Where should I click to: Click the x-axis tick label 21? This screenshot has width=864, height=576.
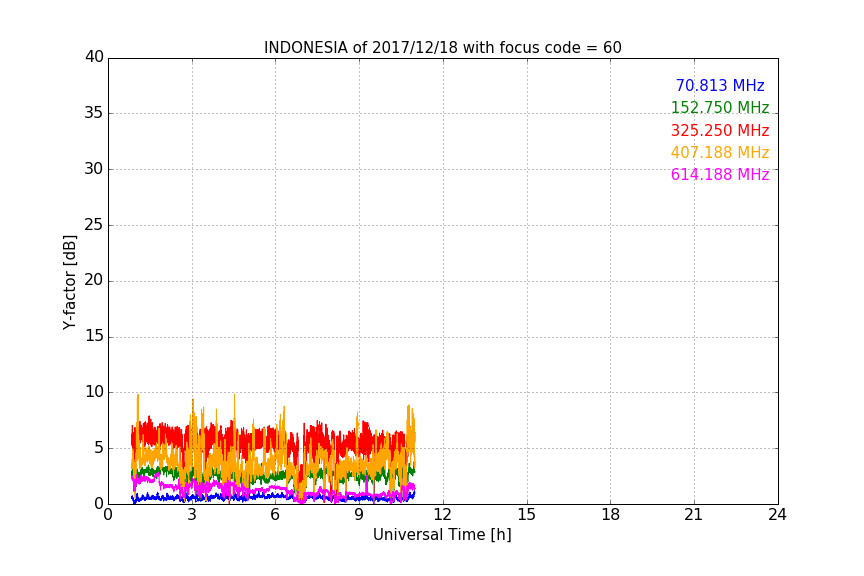coord(694,515)
